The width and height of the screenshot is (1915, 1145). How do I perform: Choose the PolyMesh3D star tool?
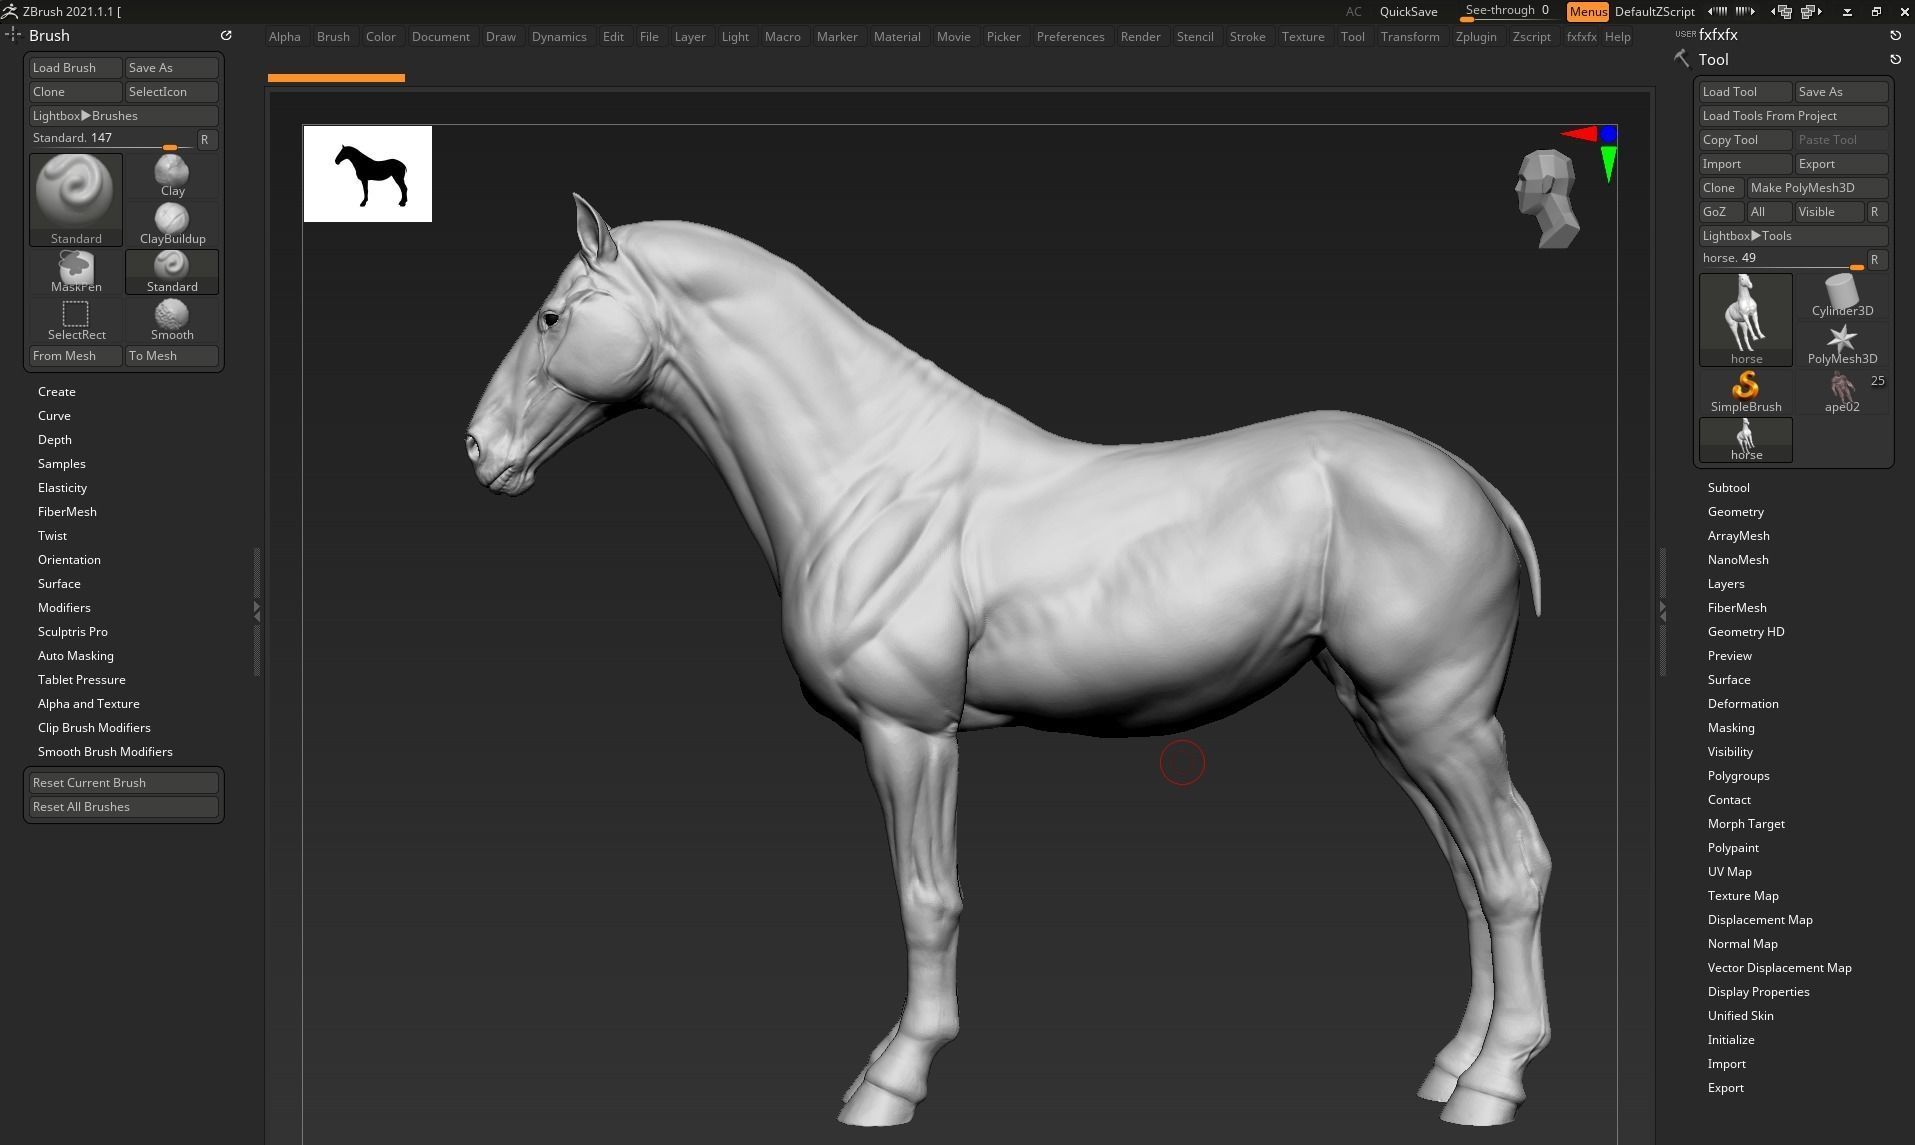tap(1841, 339)
